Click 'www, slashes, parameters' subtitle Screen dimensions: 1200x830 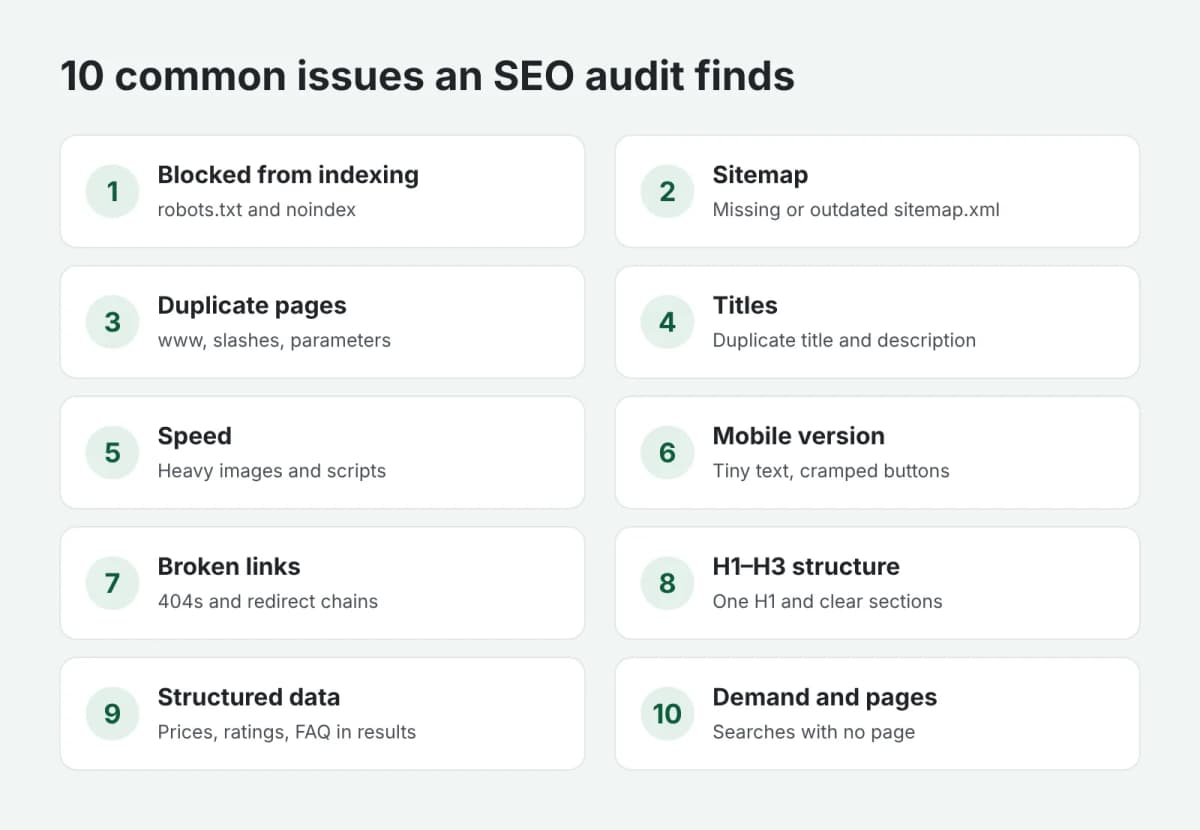tap(274, 340)
